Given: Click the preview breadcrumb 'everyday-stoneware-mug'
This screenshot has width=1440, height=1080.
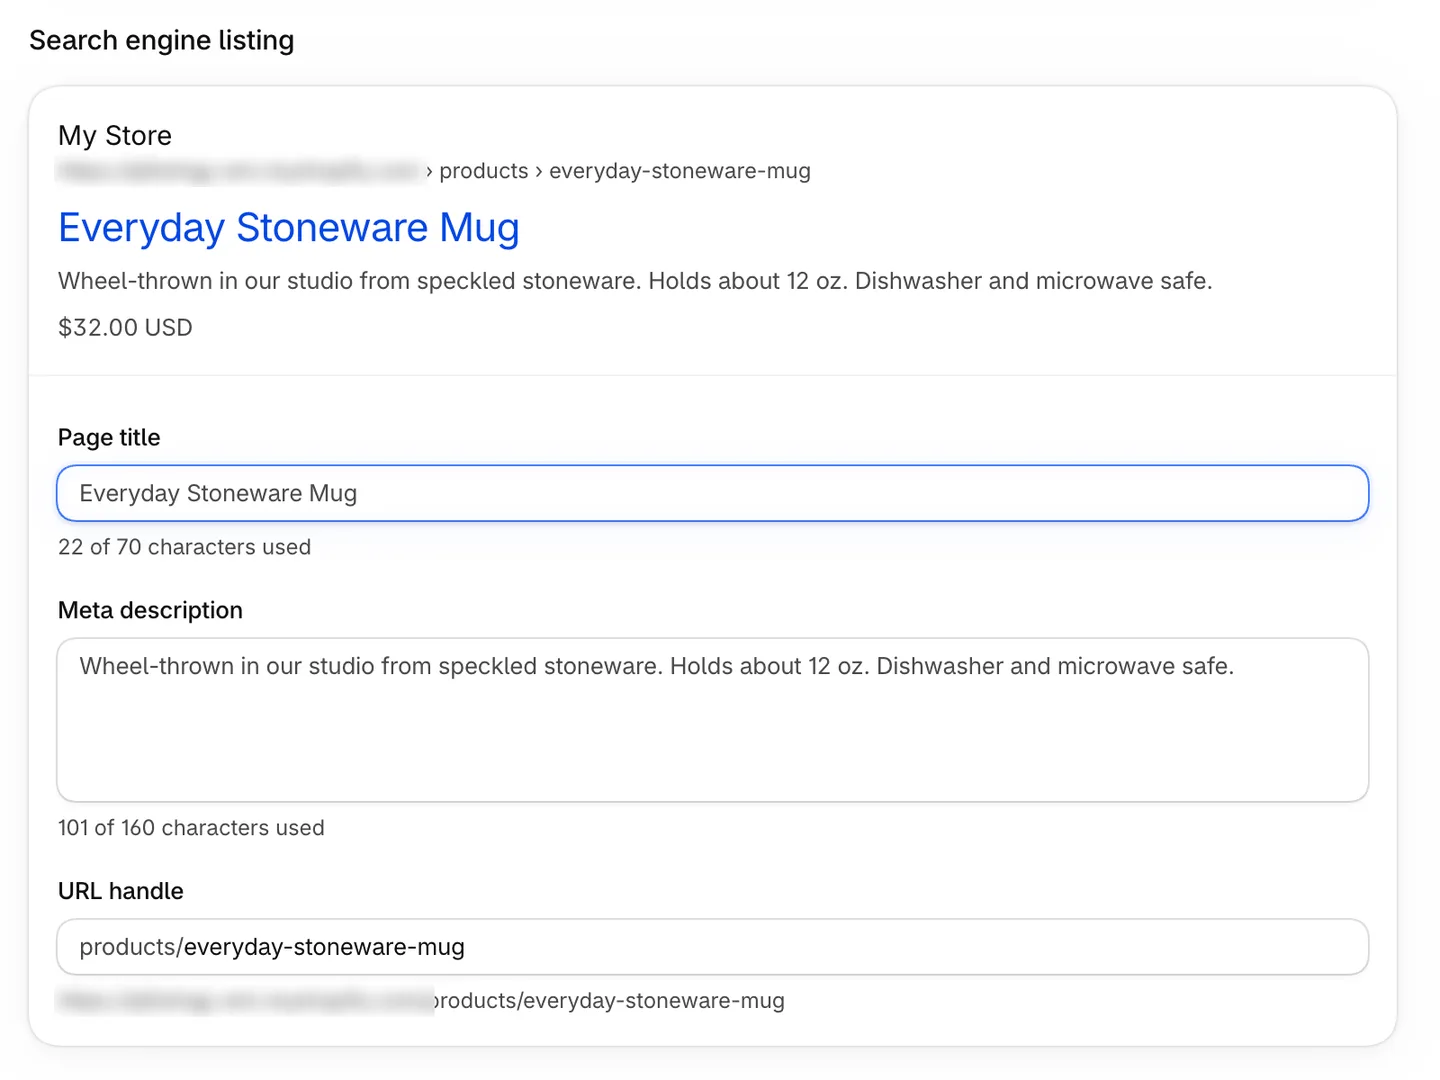Looking at the screenshot, I should 680,171.
